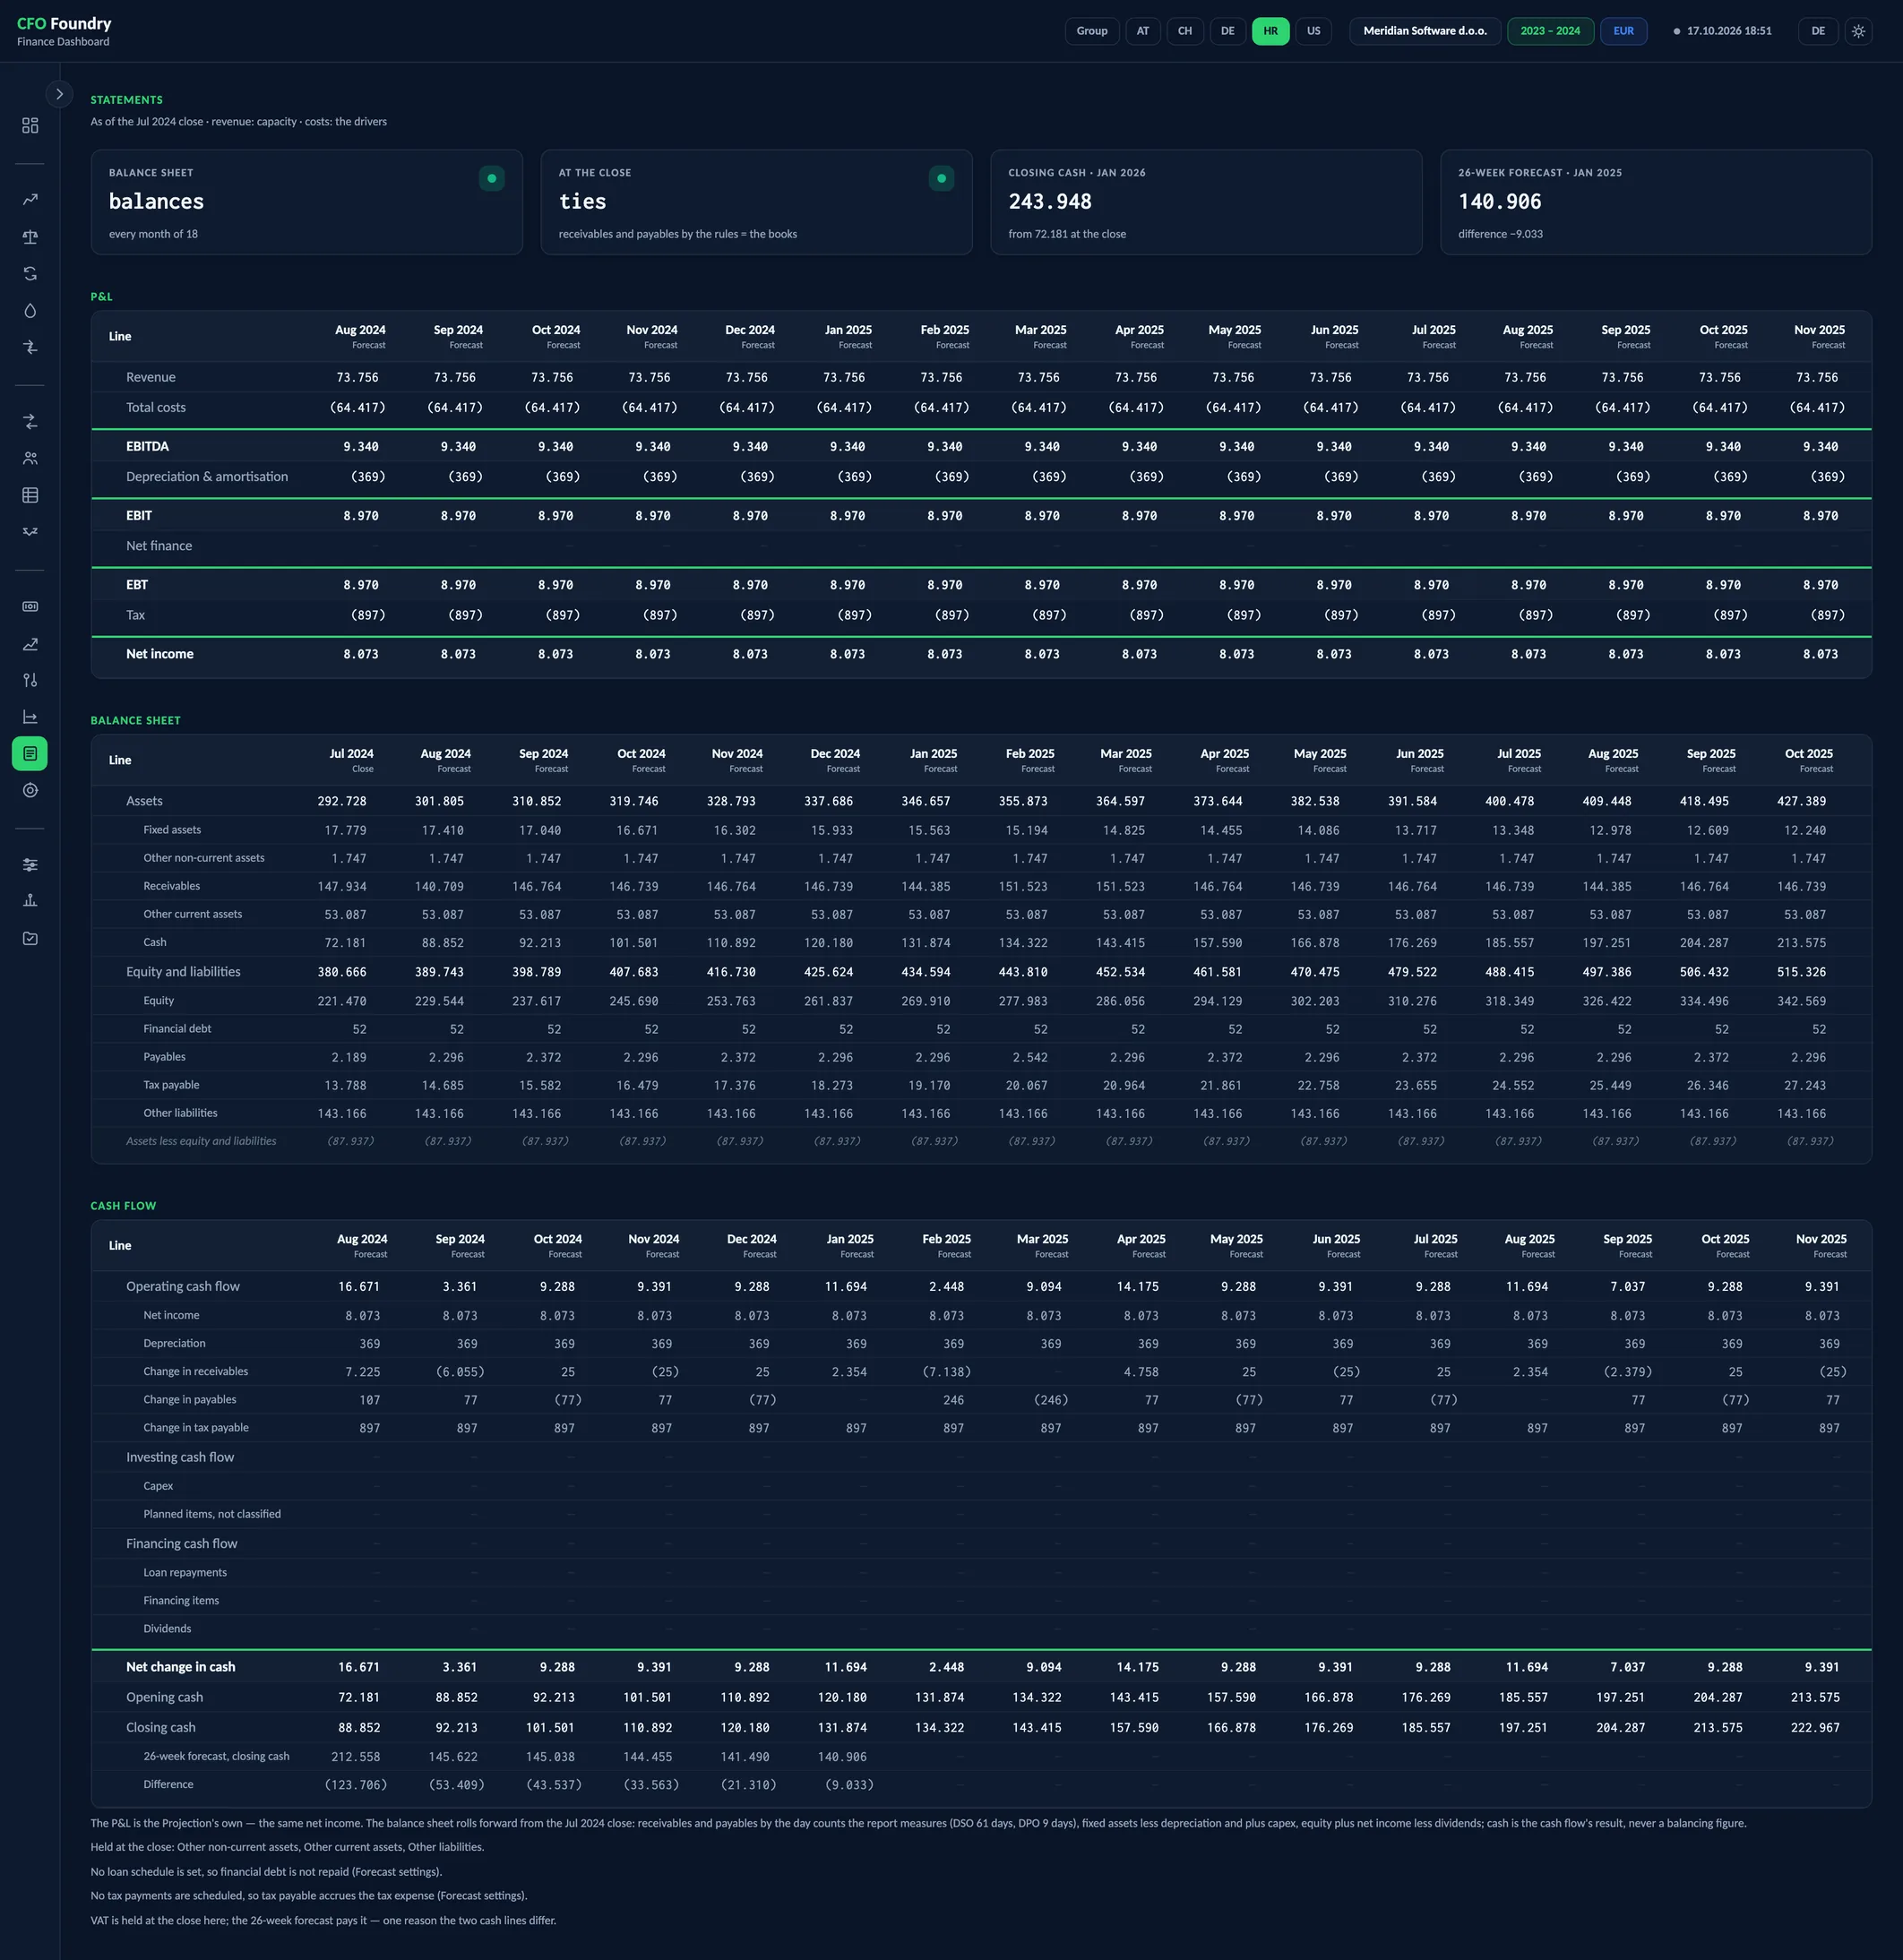Click the 17.10.2026 18:51 timestamp
Viewport: 1903px width, 1960px height.
click(x=1729, y=31)
